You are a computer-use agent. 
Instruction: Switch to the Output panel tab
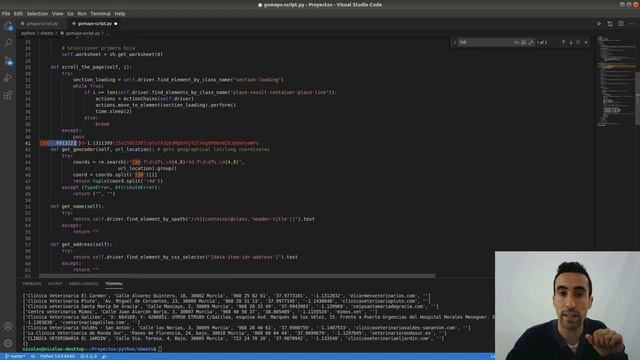point(55,284)
